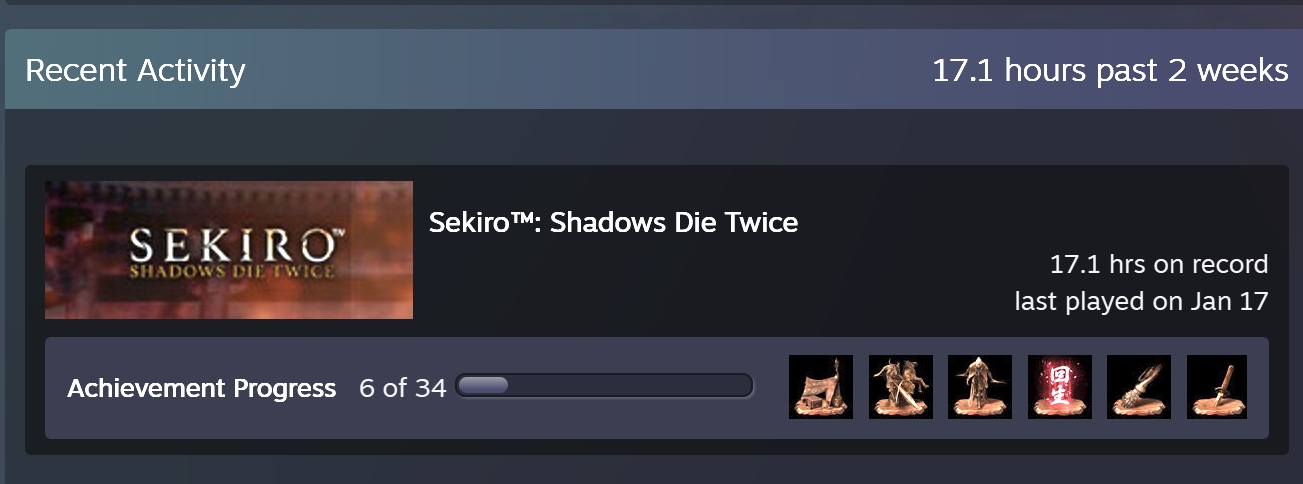Viewport: 1303px width, 484px height.
Task: Click the Shadows Die Twice banner subtitle
Action: pos(230,271)
